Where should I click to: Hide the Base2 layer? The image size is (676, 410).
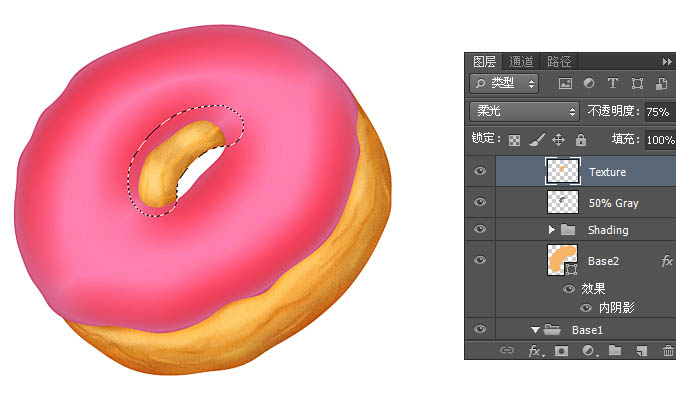coord(480,260)
